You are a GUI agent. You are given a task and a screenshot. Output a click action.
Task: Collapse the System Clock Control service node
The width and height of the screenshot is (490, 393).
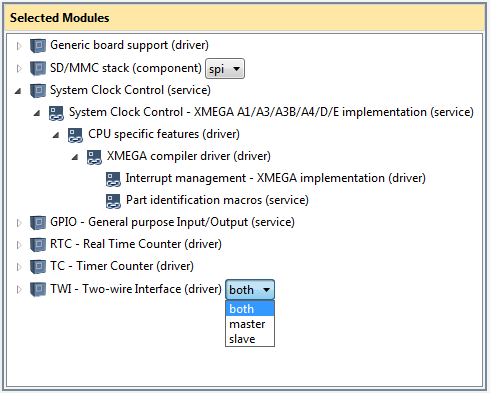point(18,91)
